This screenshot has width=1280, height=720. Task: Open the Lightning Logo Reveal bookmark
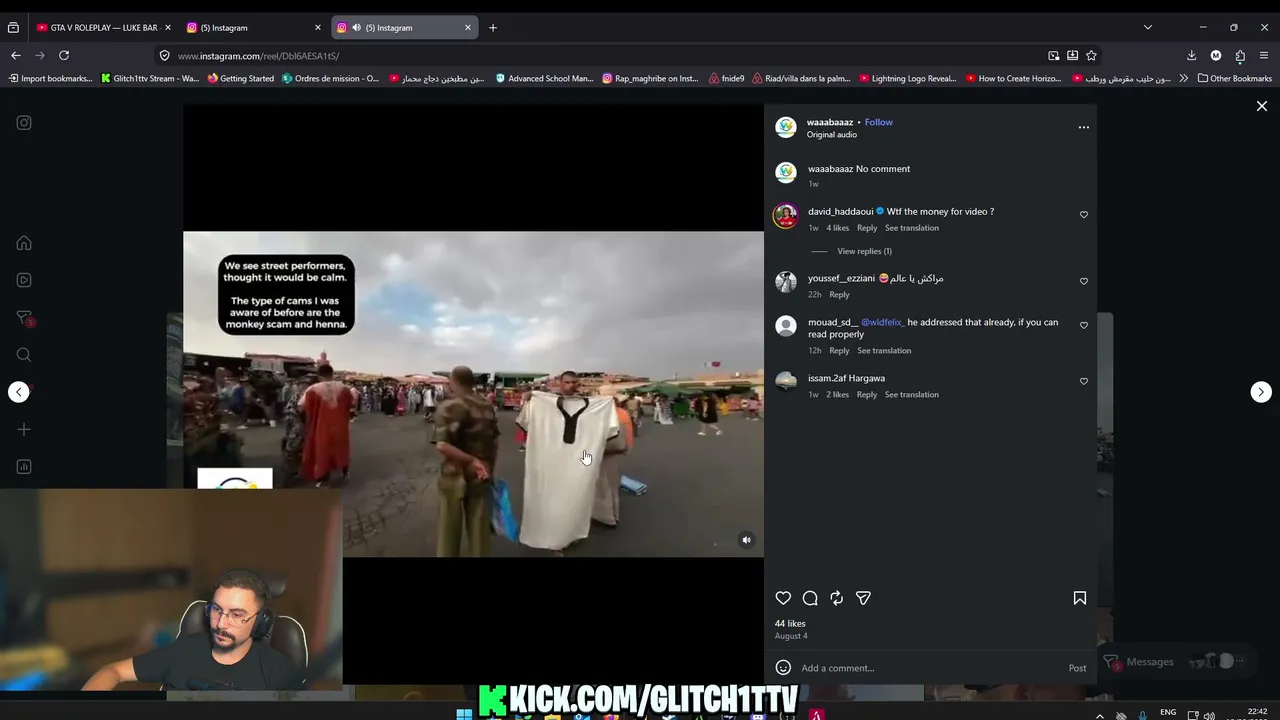click(x=907, y=78)
